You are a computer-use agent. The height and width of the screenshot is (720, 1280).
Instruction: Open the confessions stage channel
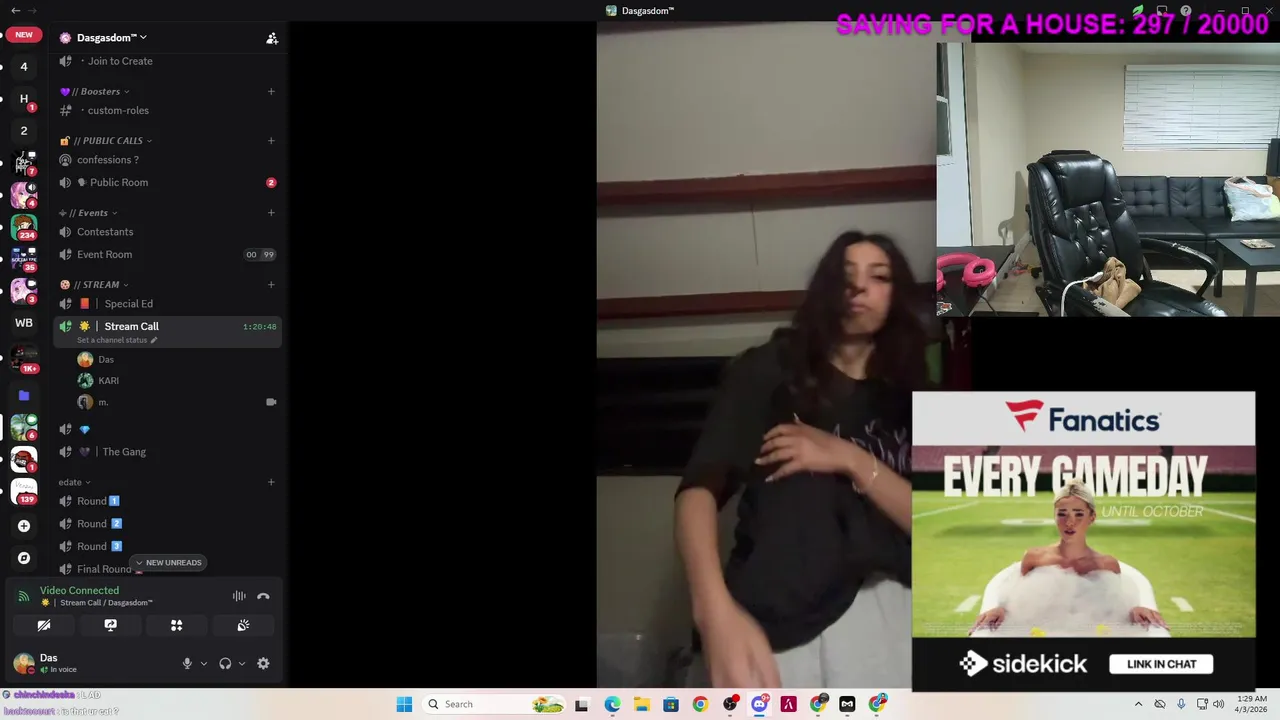108,160
